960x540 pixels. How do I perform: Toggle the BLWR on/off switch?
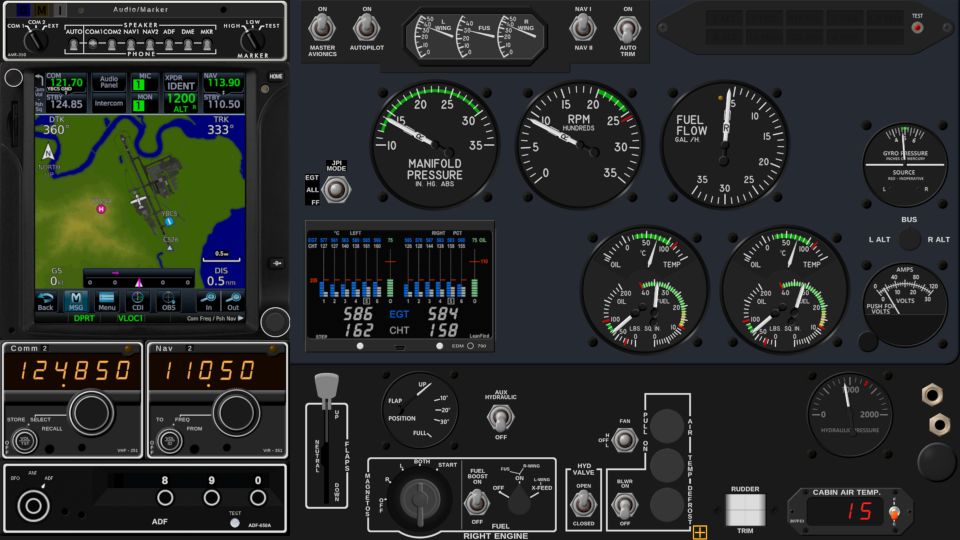624,506
